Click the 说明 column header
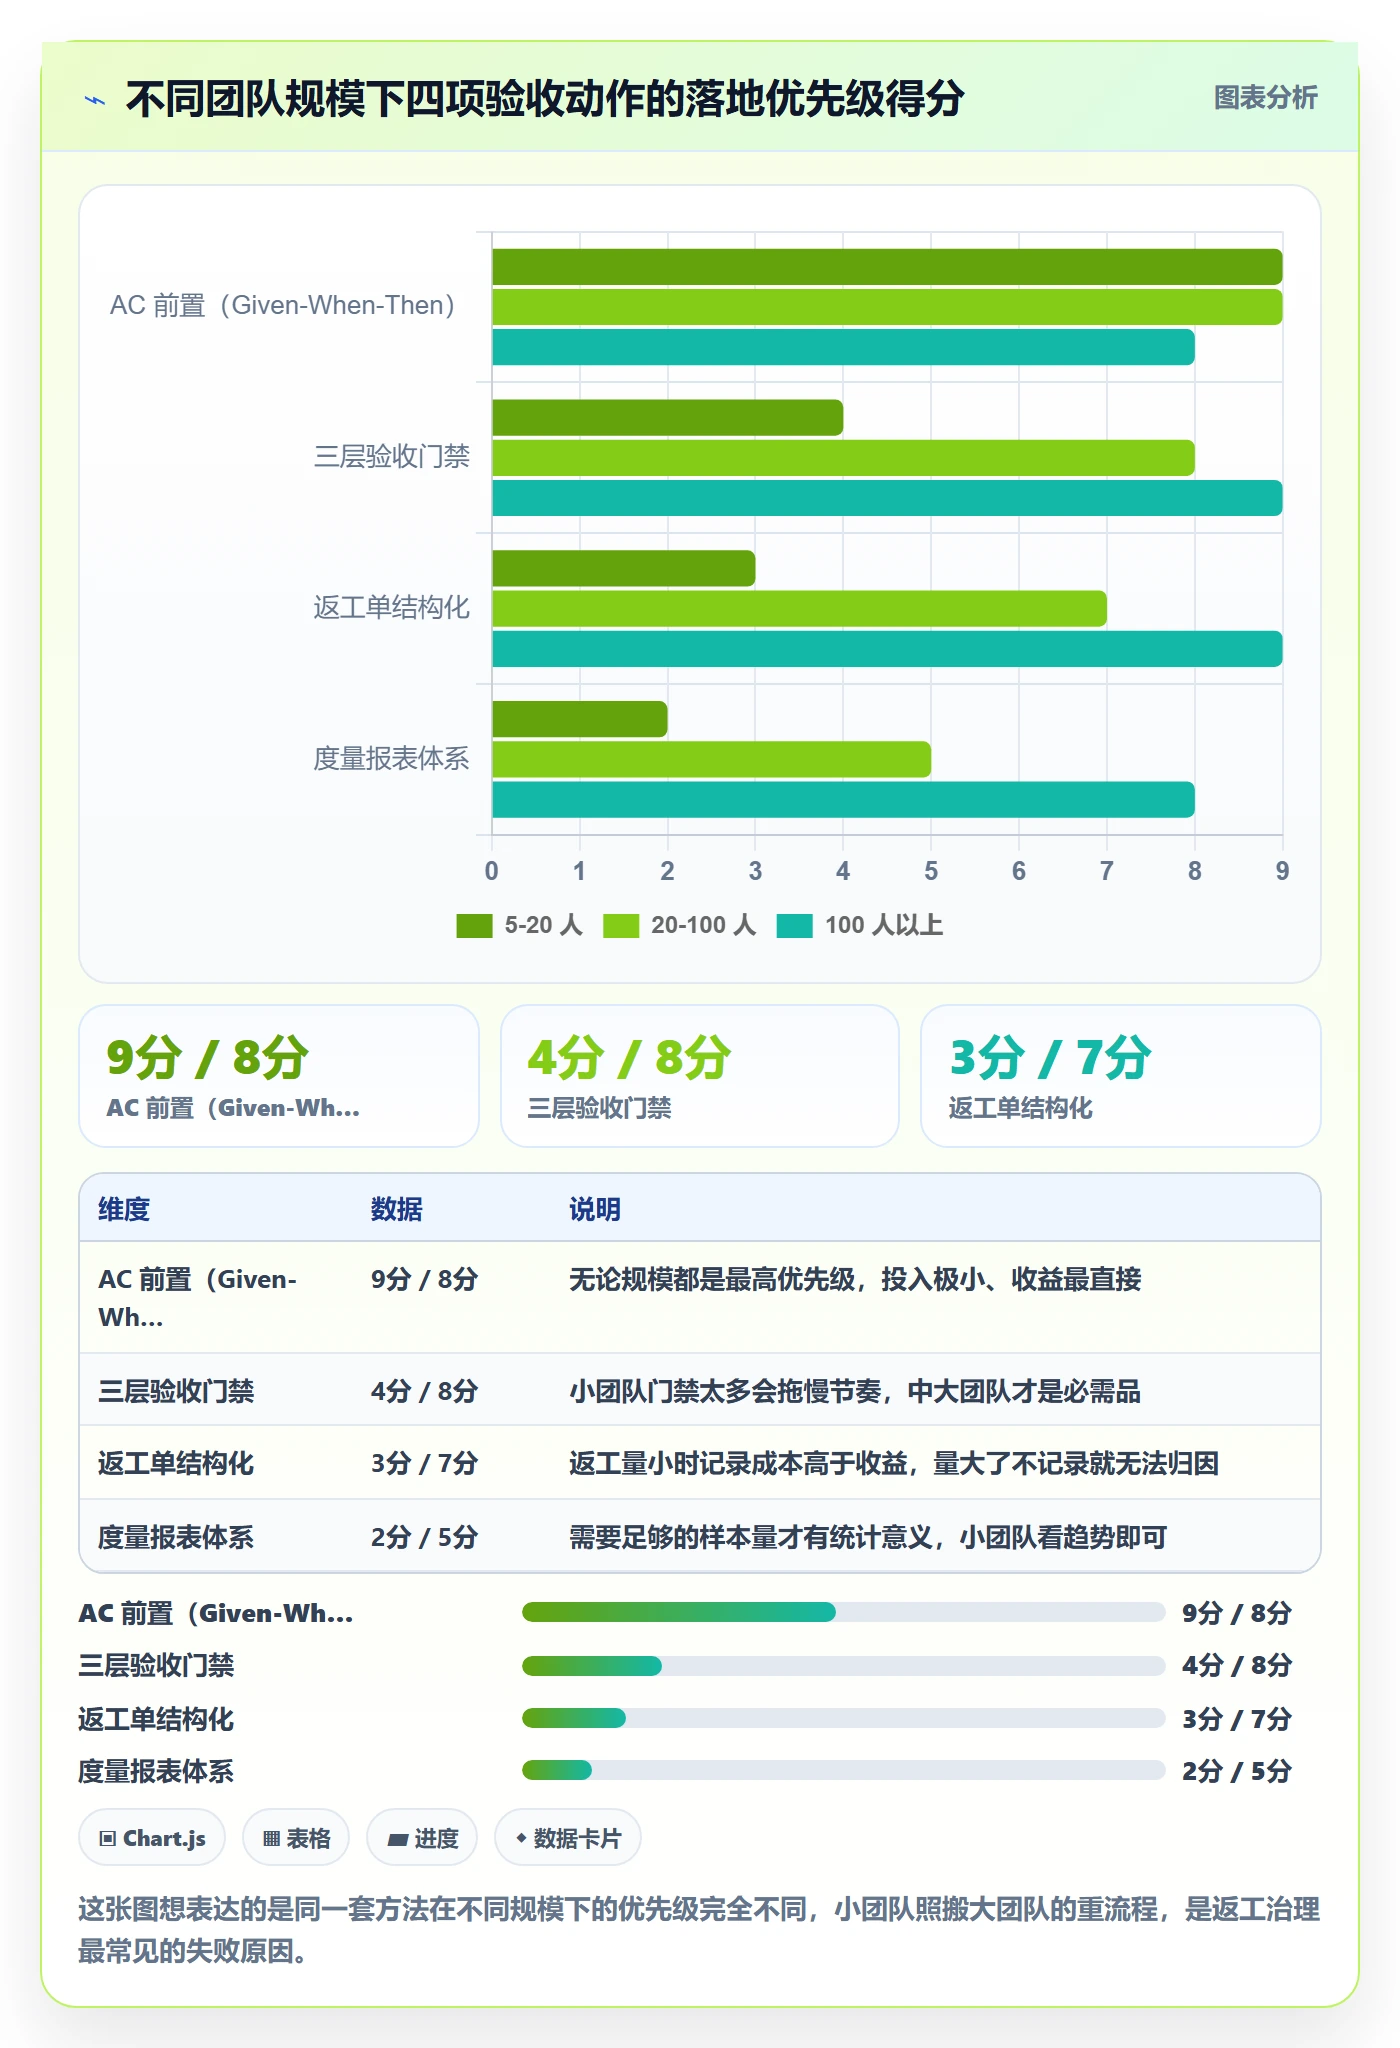Screen dimensions: 1400x2048 [595, 1209]
